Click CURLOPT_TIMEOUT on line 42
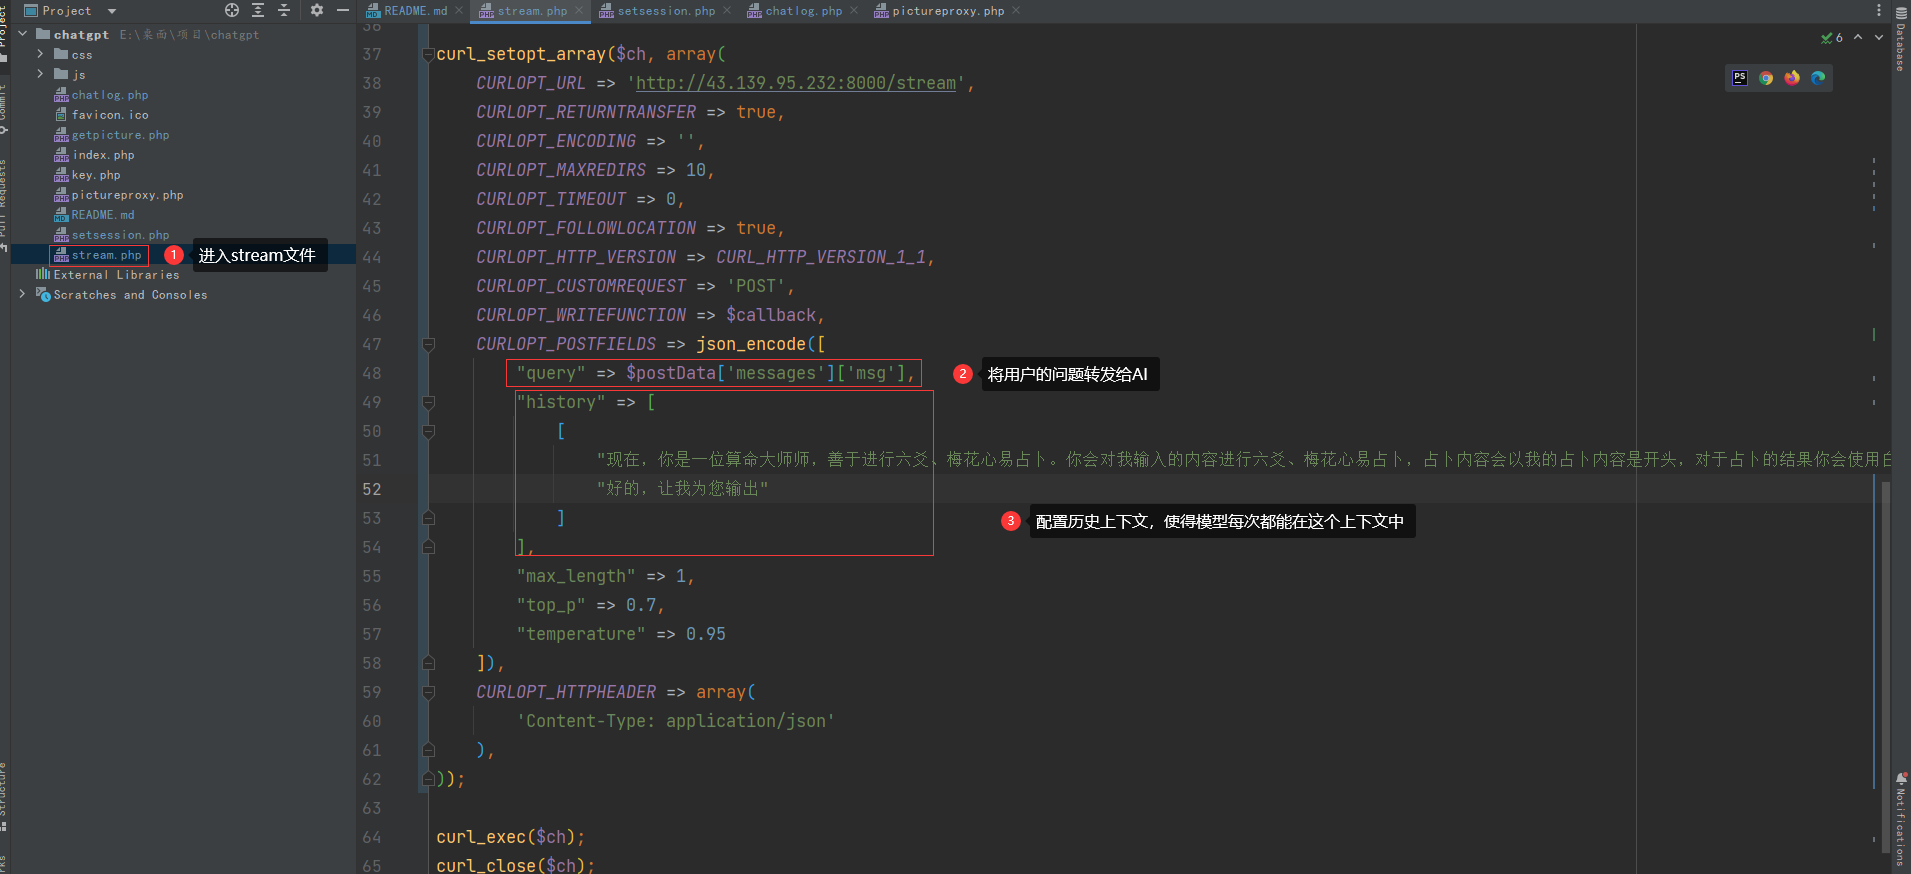 [551, 199]
